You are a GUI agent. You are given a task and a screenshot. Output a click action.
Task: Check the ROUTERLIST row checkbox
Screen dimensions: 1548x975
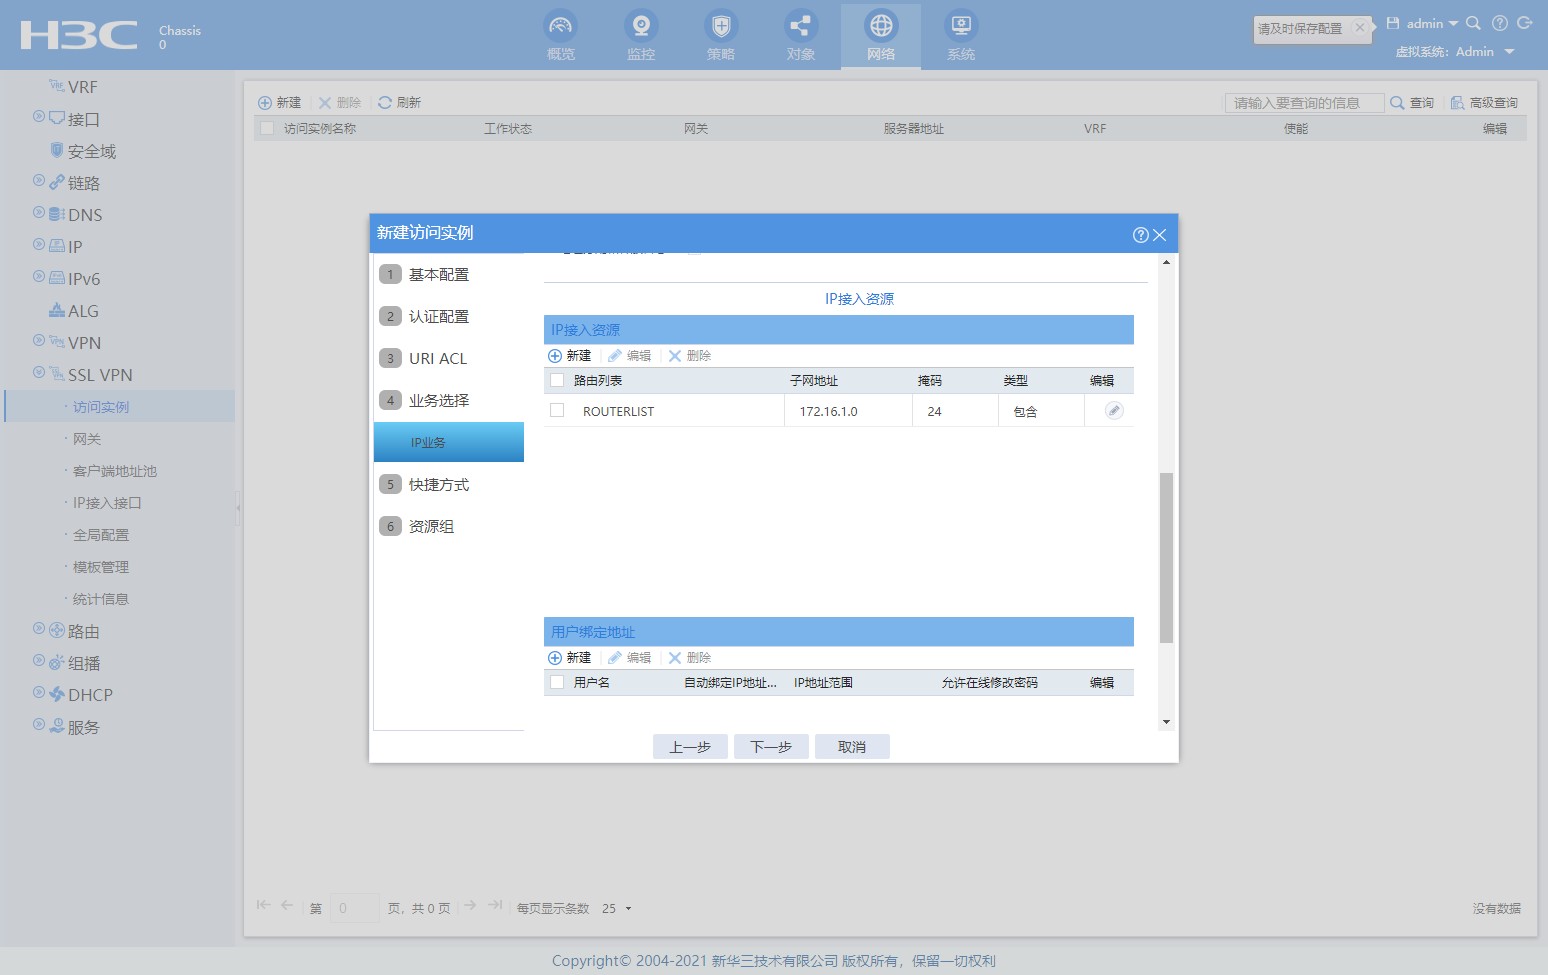point(557,410)
